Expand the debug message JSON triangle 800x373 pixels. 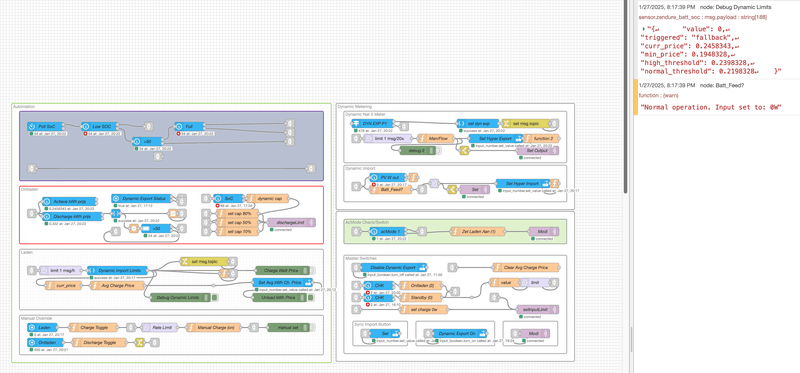pyautogui.click(x=643, y=29)
